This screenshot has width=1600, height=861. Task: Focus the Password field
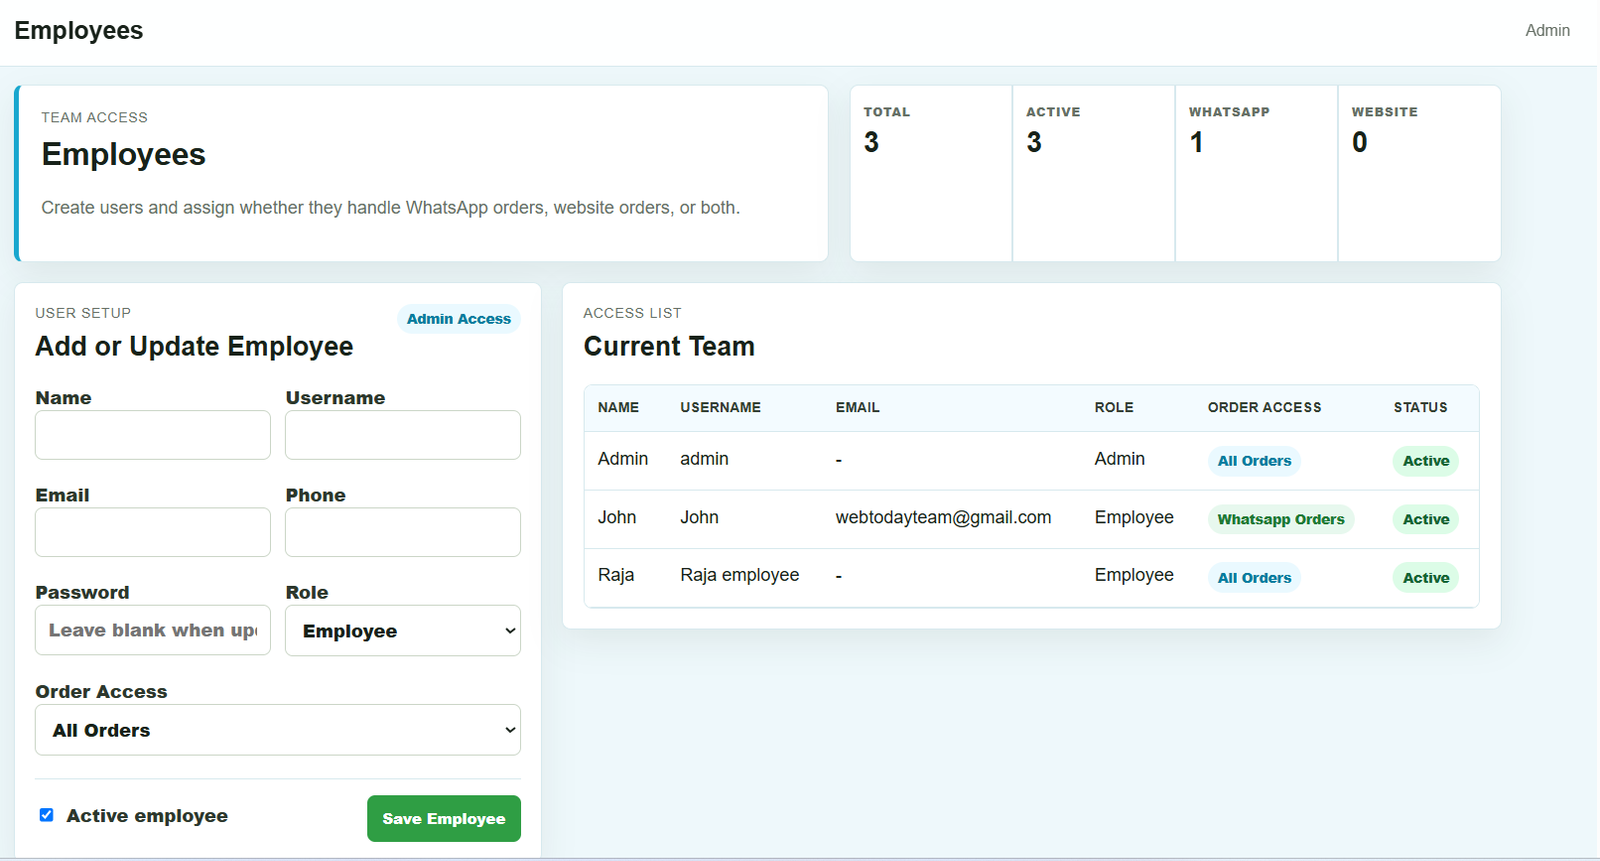click(x=153, y=630)
